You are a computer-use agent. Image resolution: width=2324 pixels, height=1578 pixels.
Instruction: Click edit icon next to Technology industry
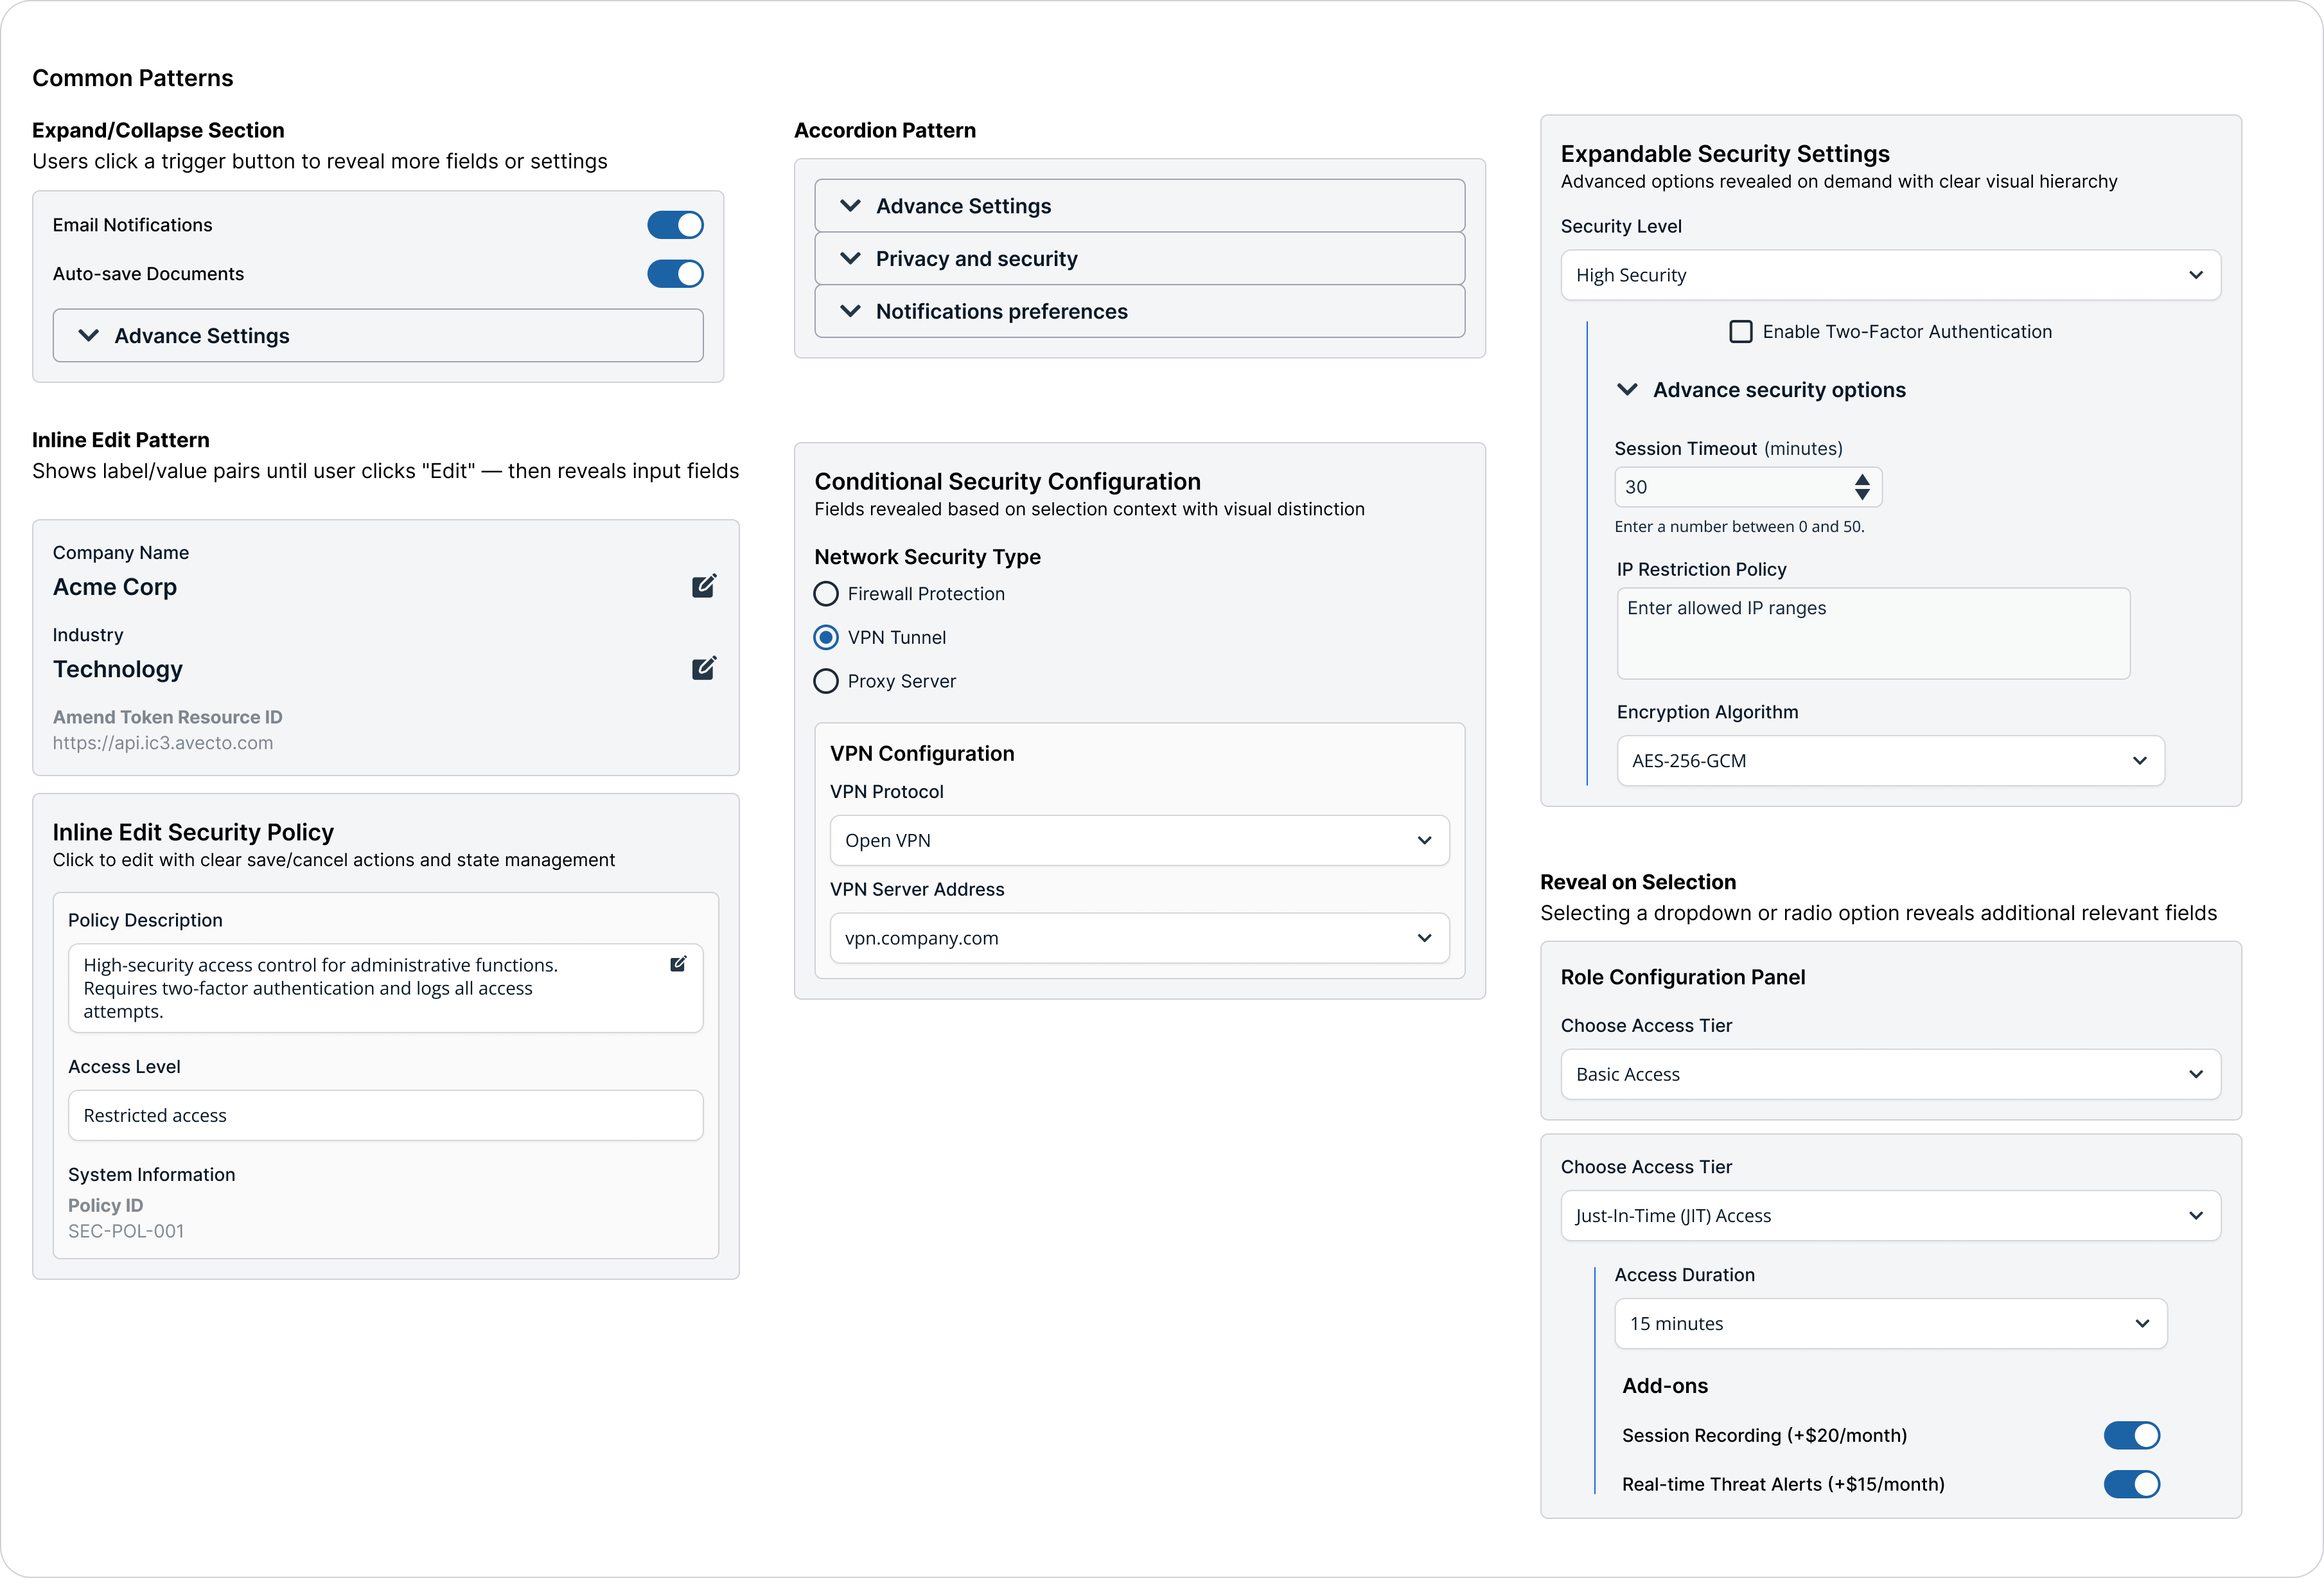click(703, 668)
